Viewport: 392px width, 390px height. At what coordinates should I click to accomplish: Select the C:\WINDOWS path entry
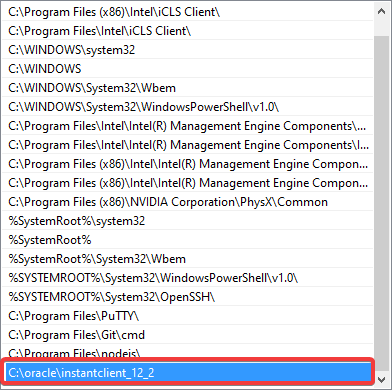point(187,69)
